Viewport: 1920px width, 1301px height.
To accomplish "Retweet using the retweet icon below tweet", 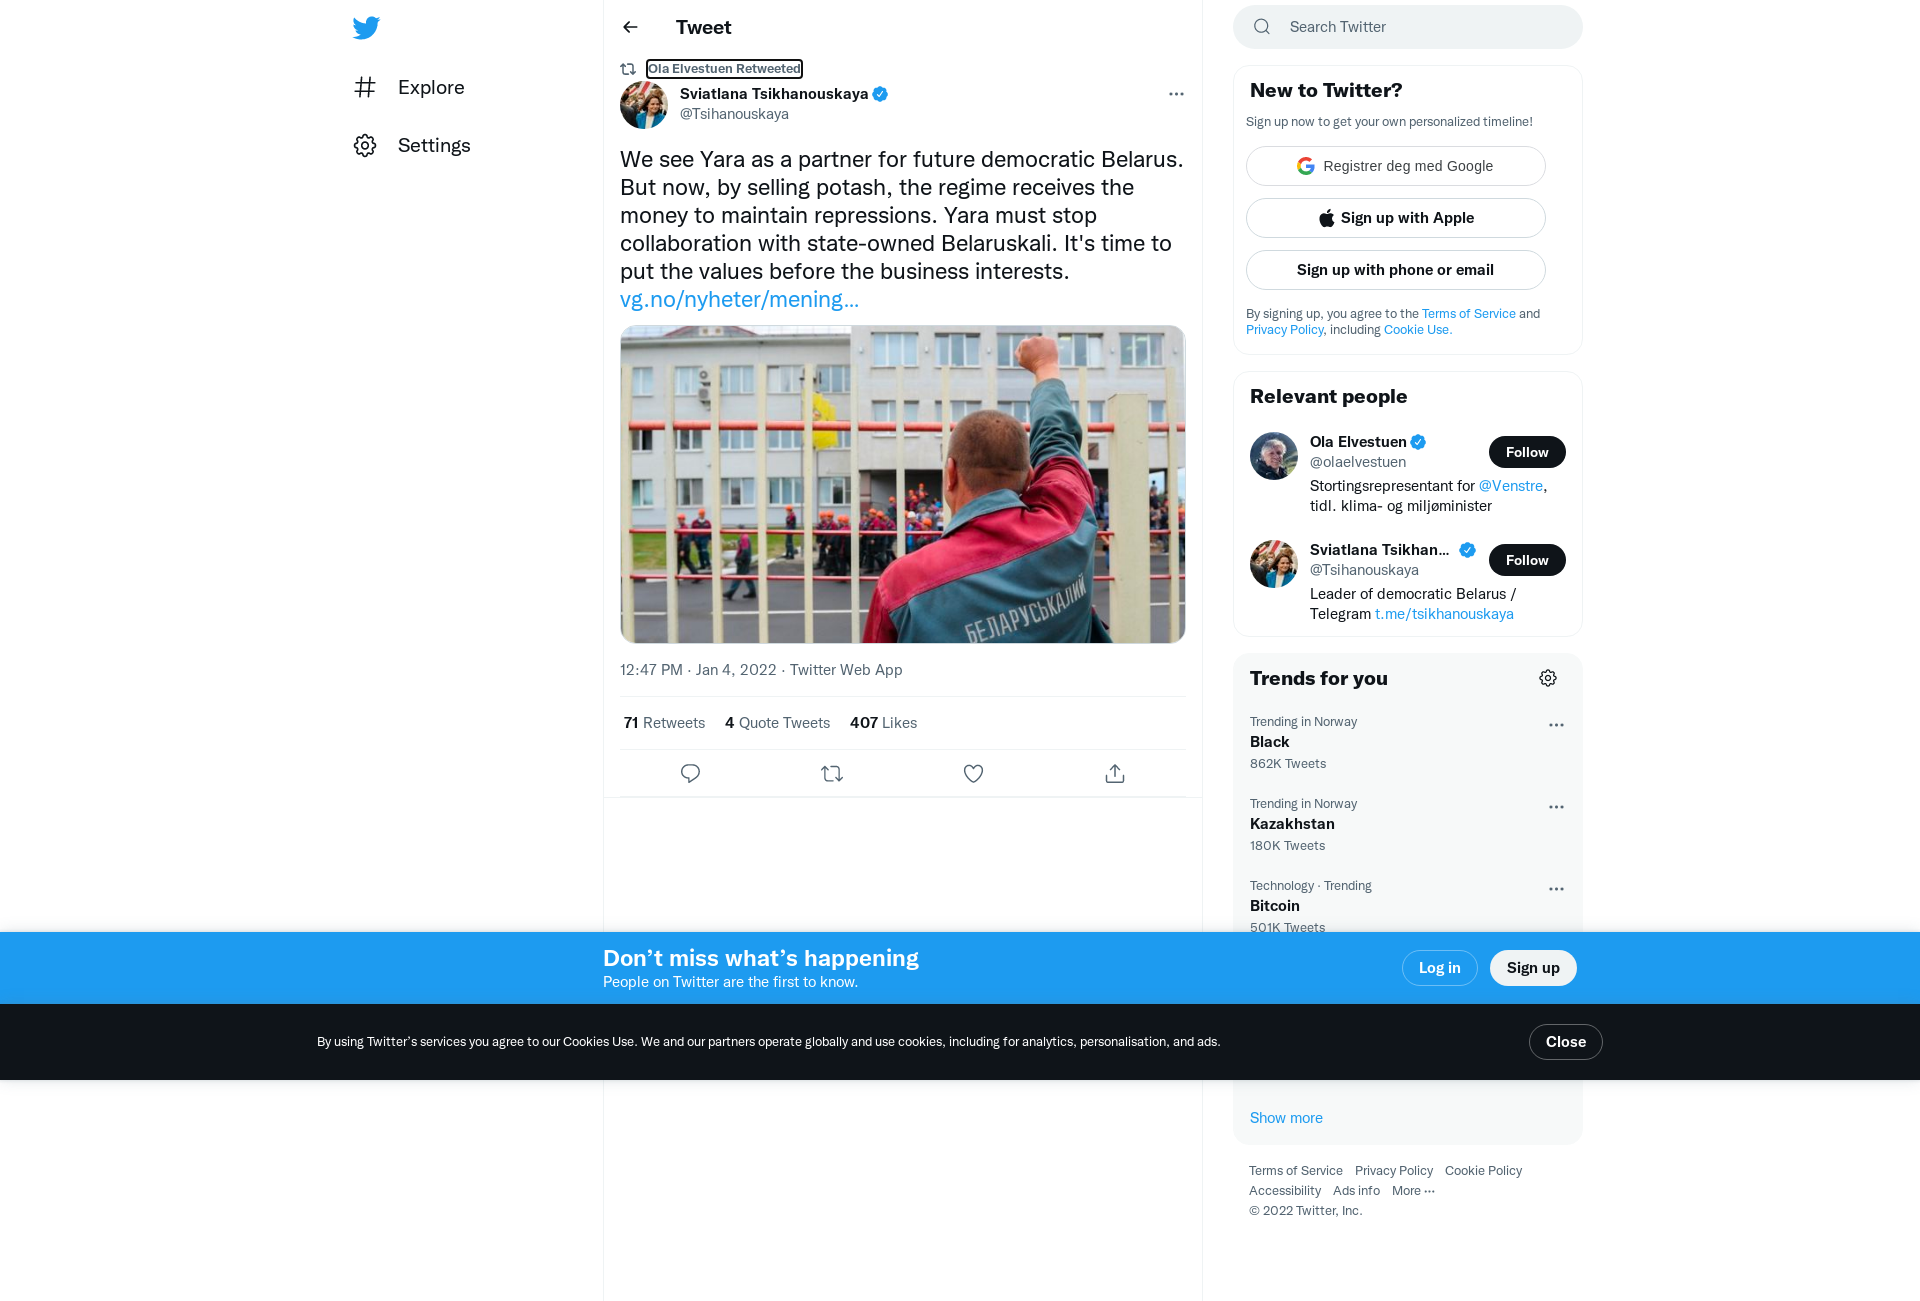I will coord(832,773).
